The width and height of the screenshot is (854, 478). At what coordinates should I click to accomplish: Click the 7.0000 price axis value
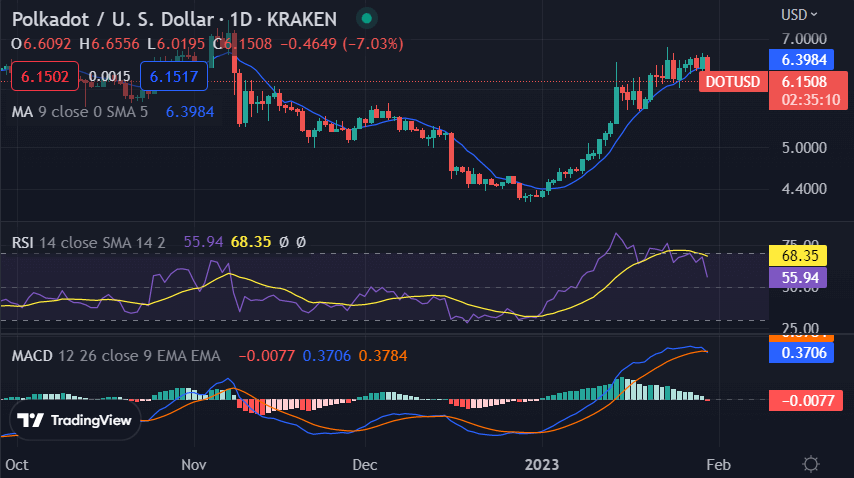pyautogui.click(x=804, y=39)
